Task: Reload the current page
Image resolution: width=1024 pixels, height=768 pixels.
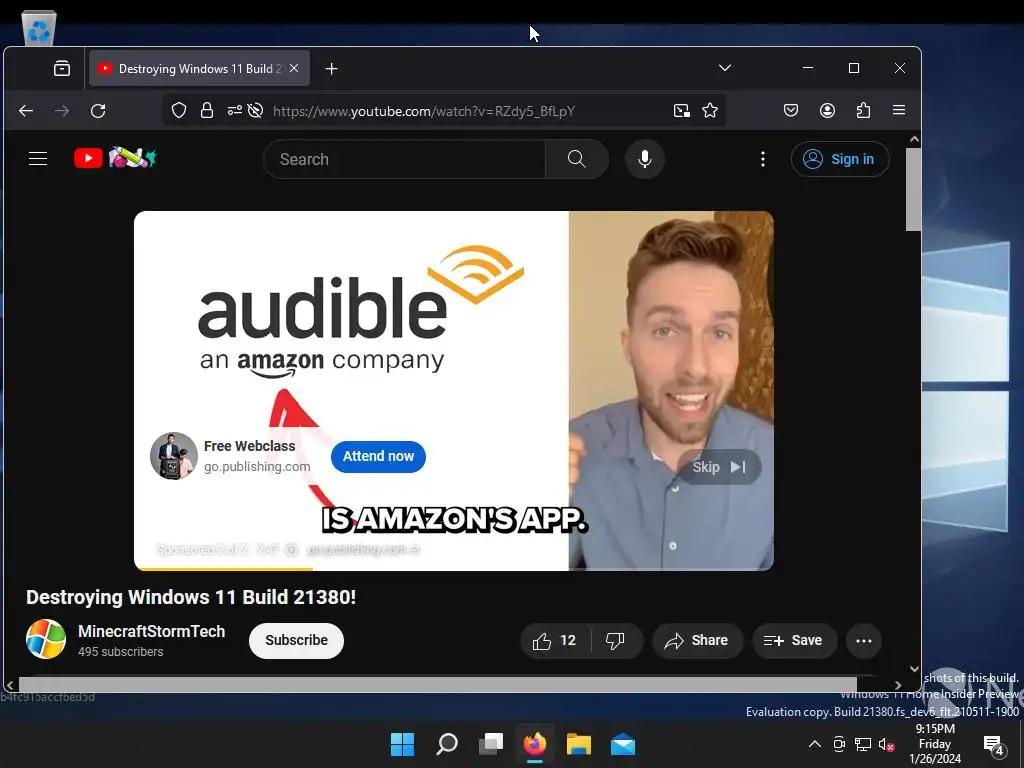Action: tap(98, 111)
